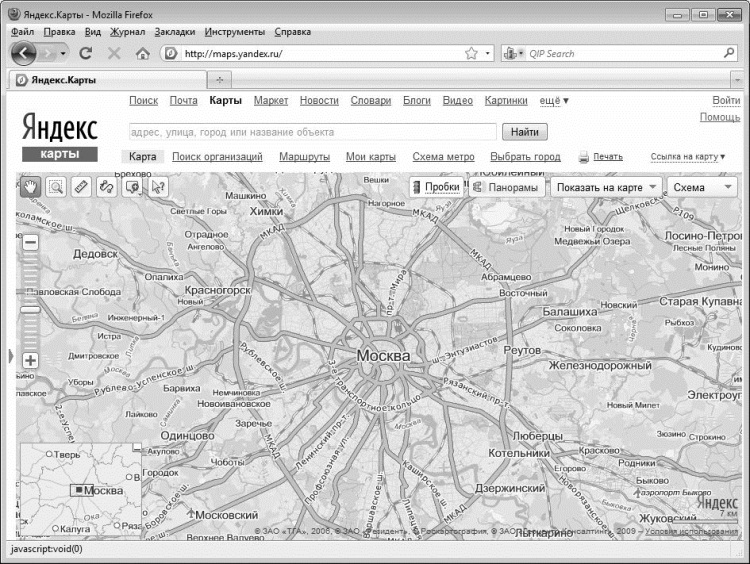Select the ruler distance tool
The width and height of the screenshot is (750, 564).
click(81, 187)
